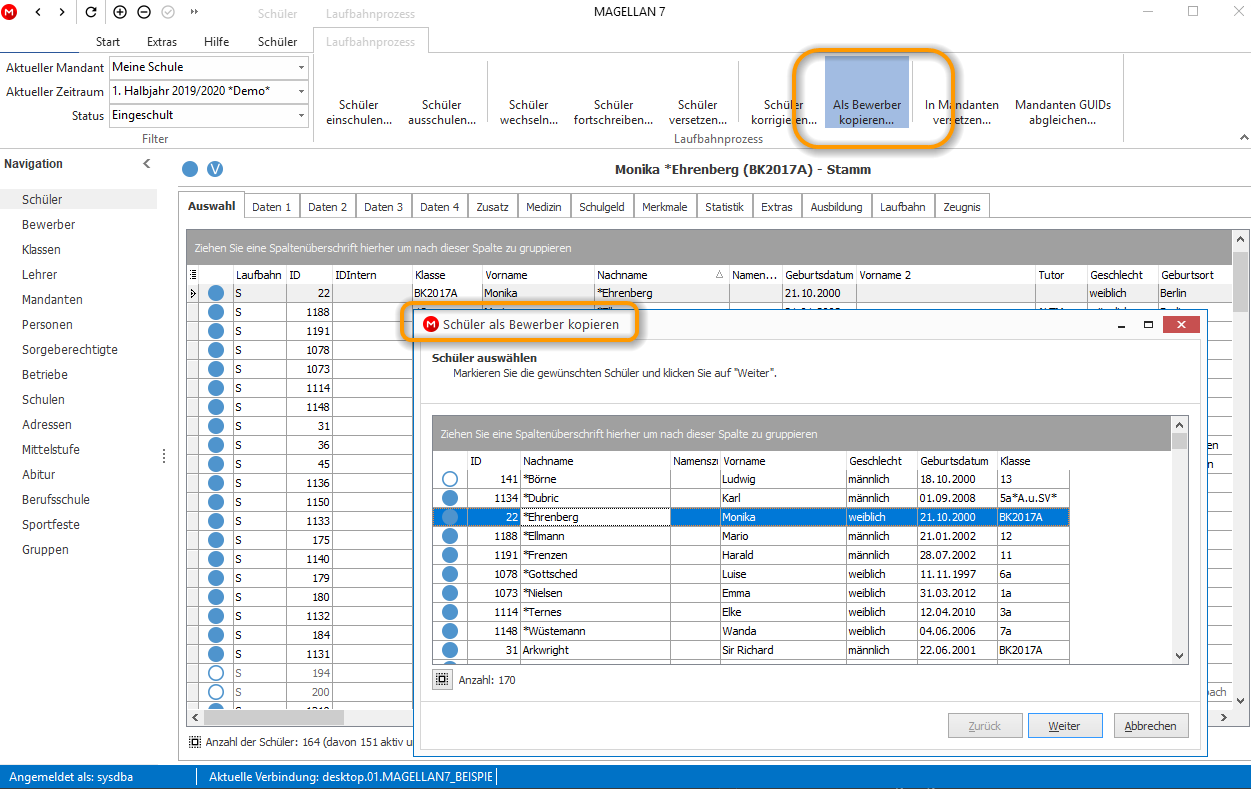Click the empty circle in main row ID 194
1251x789 pixels.
216,673
